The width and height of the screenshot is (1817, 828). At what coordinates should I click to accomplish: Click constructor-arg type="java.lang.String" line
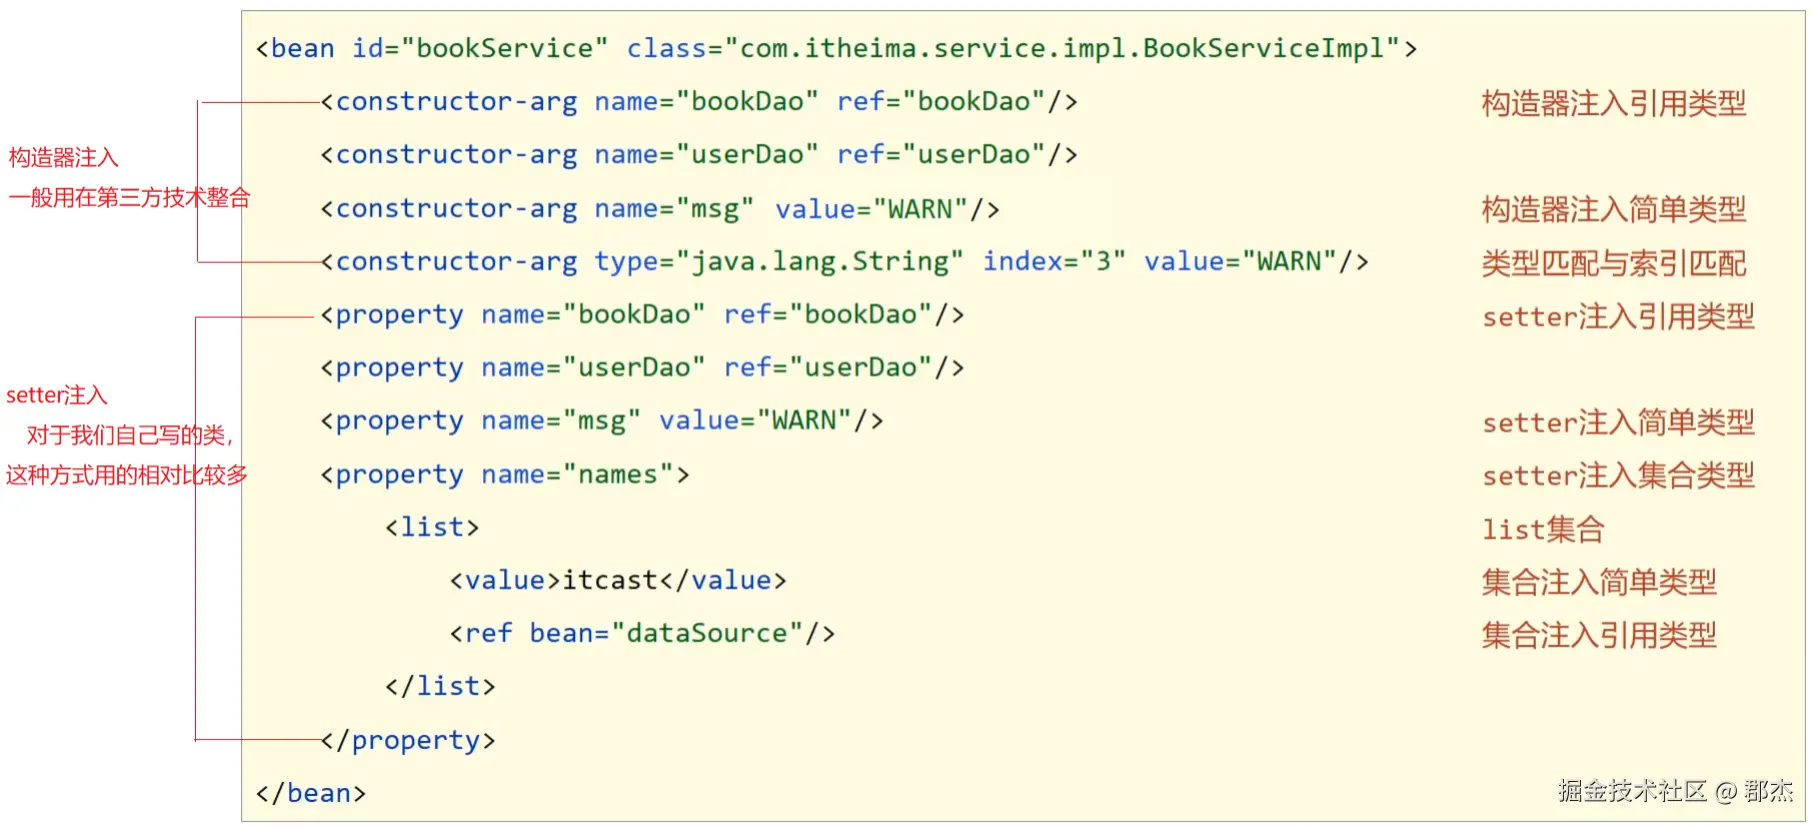pos(844,261)
